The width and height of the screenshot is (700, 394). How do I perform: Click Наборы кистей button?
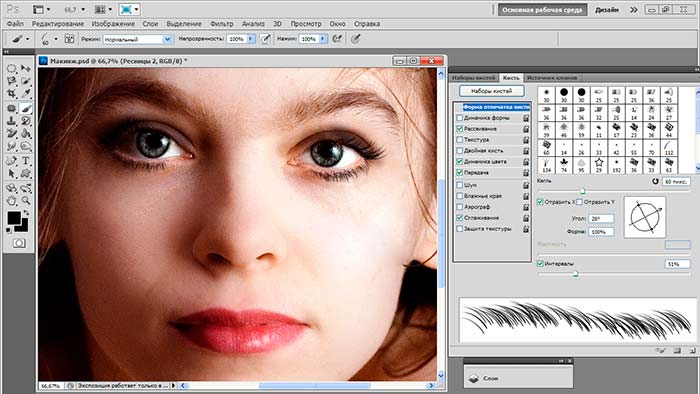tap(492, 91)
